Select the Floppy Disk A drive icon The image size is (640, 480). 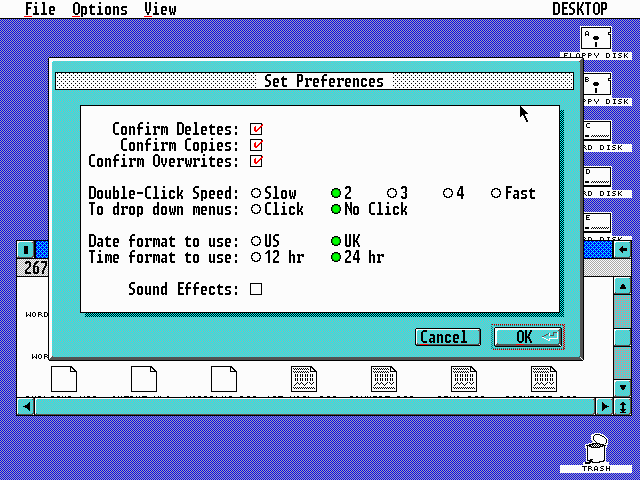[597, 39]
